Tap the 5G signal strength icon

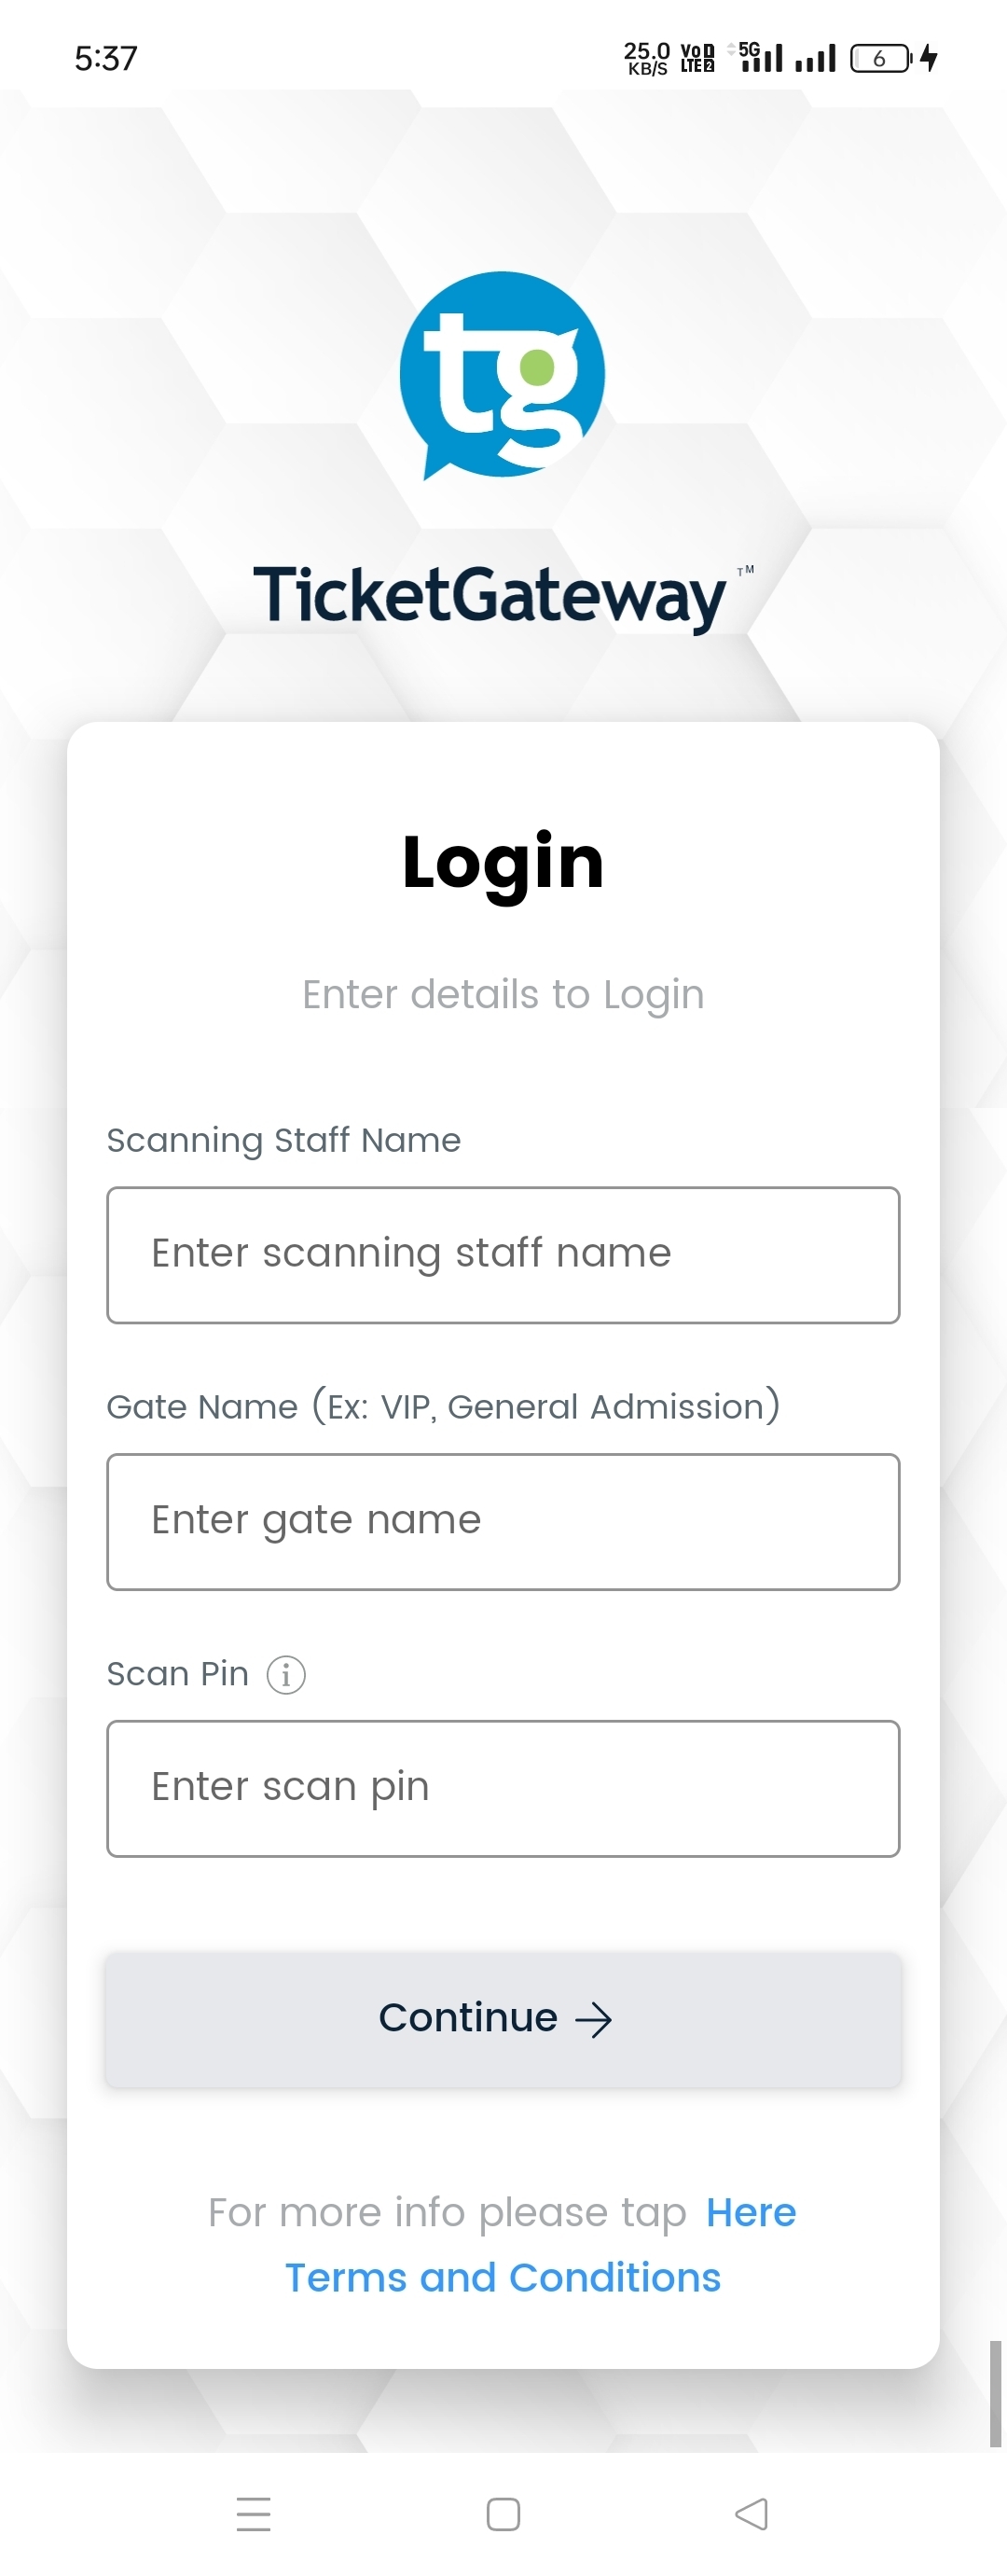[761, 57]
